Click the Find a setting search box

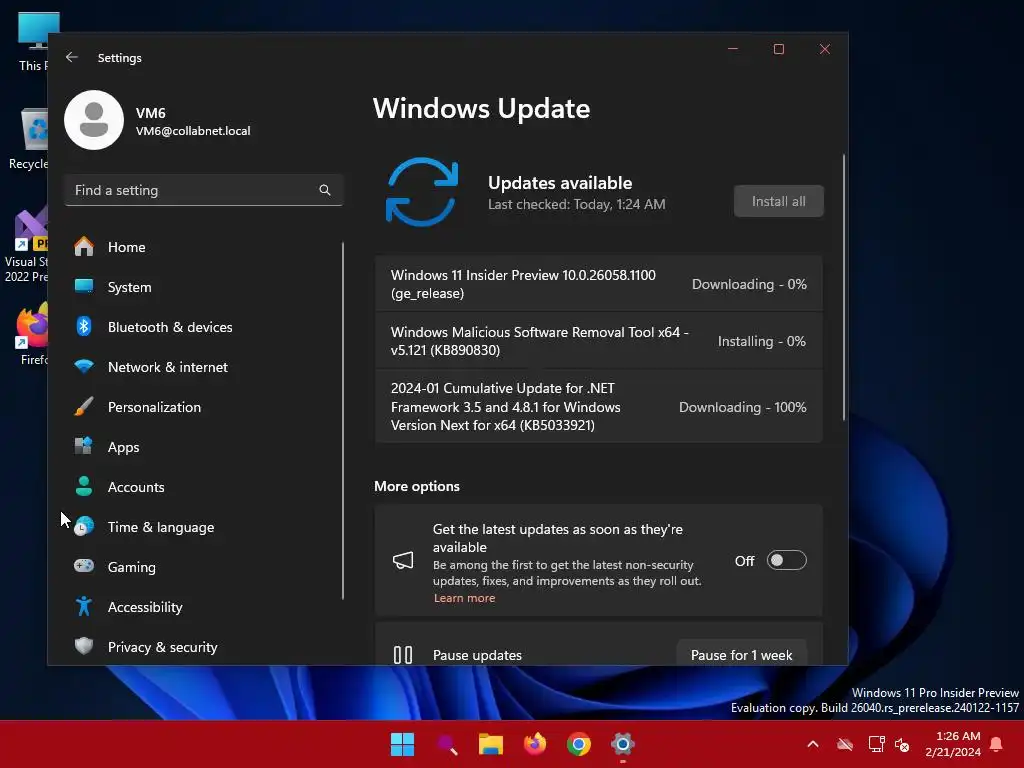(204, 190)
